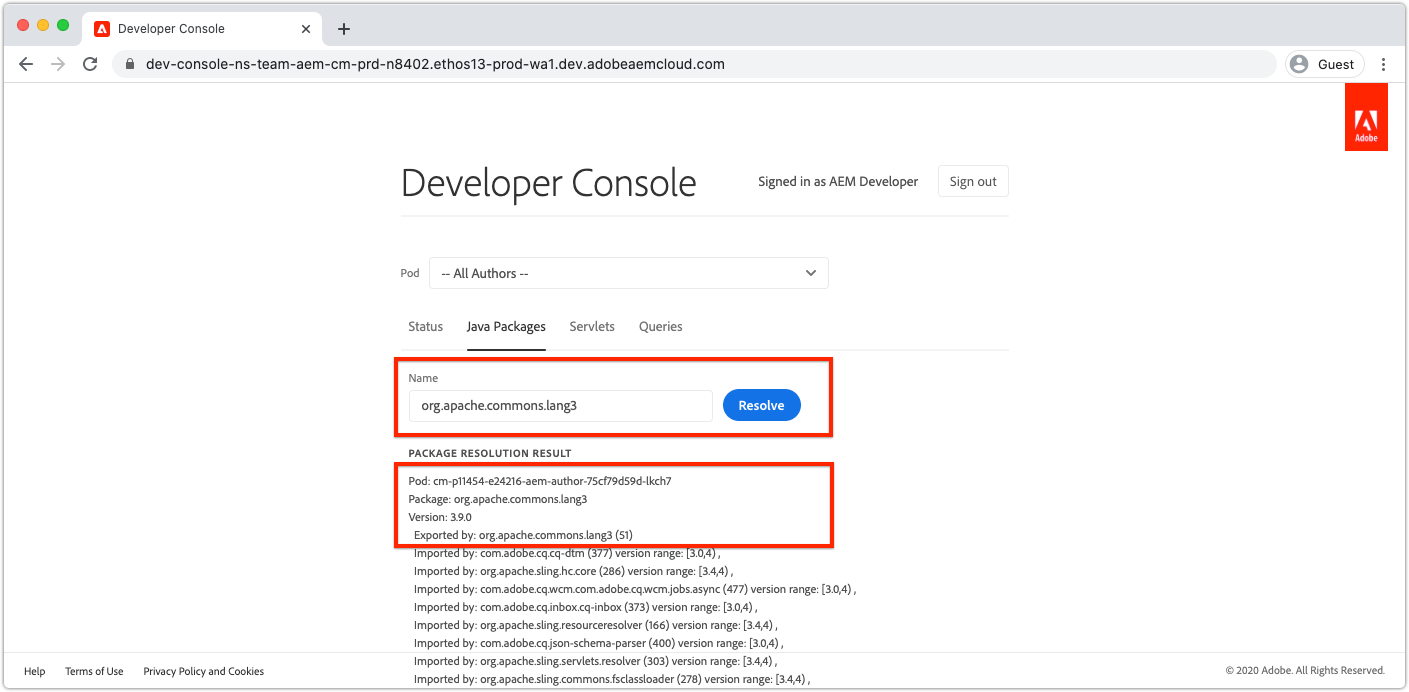1409x692 pixels.
Task: Go to the Queries tab
Action: point(660,327)
